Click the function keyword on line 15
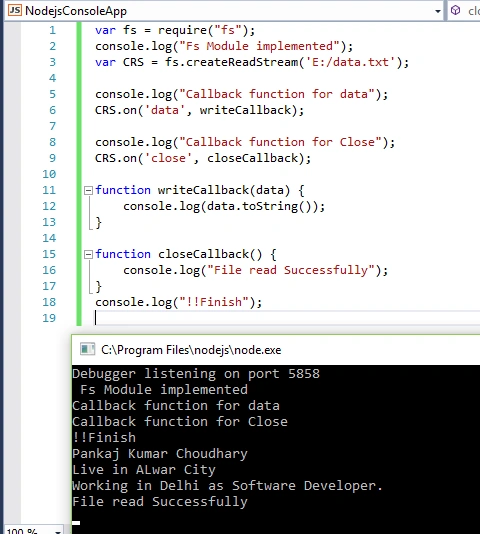The width and height of the screenshot is (480, 534). point(123,254)
